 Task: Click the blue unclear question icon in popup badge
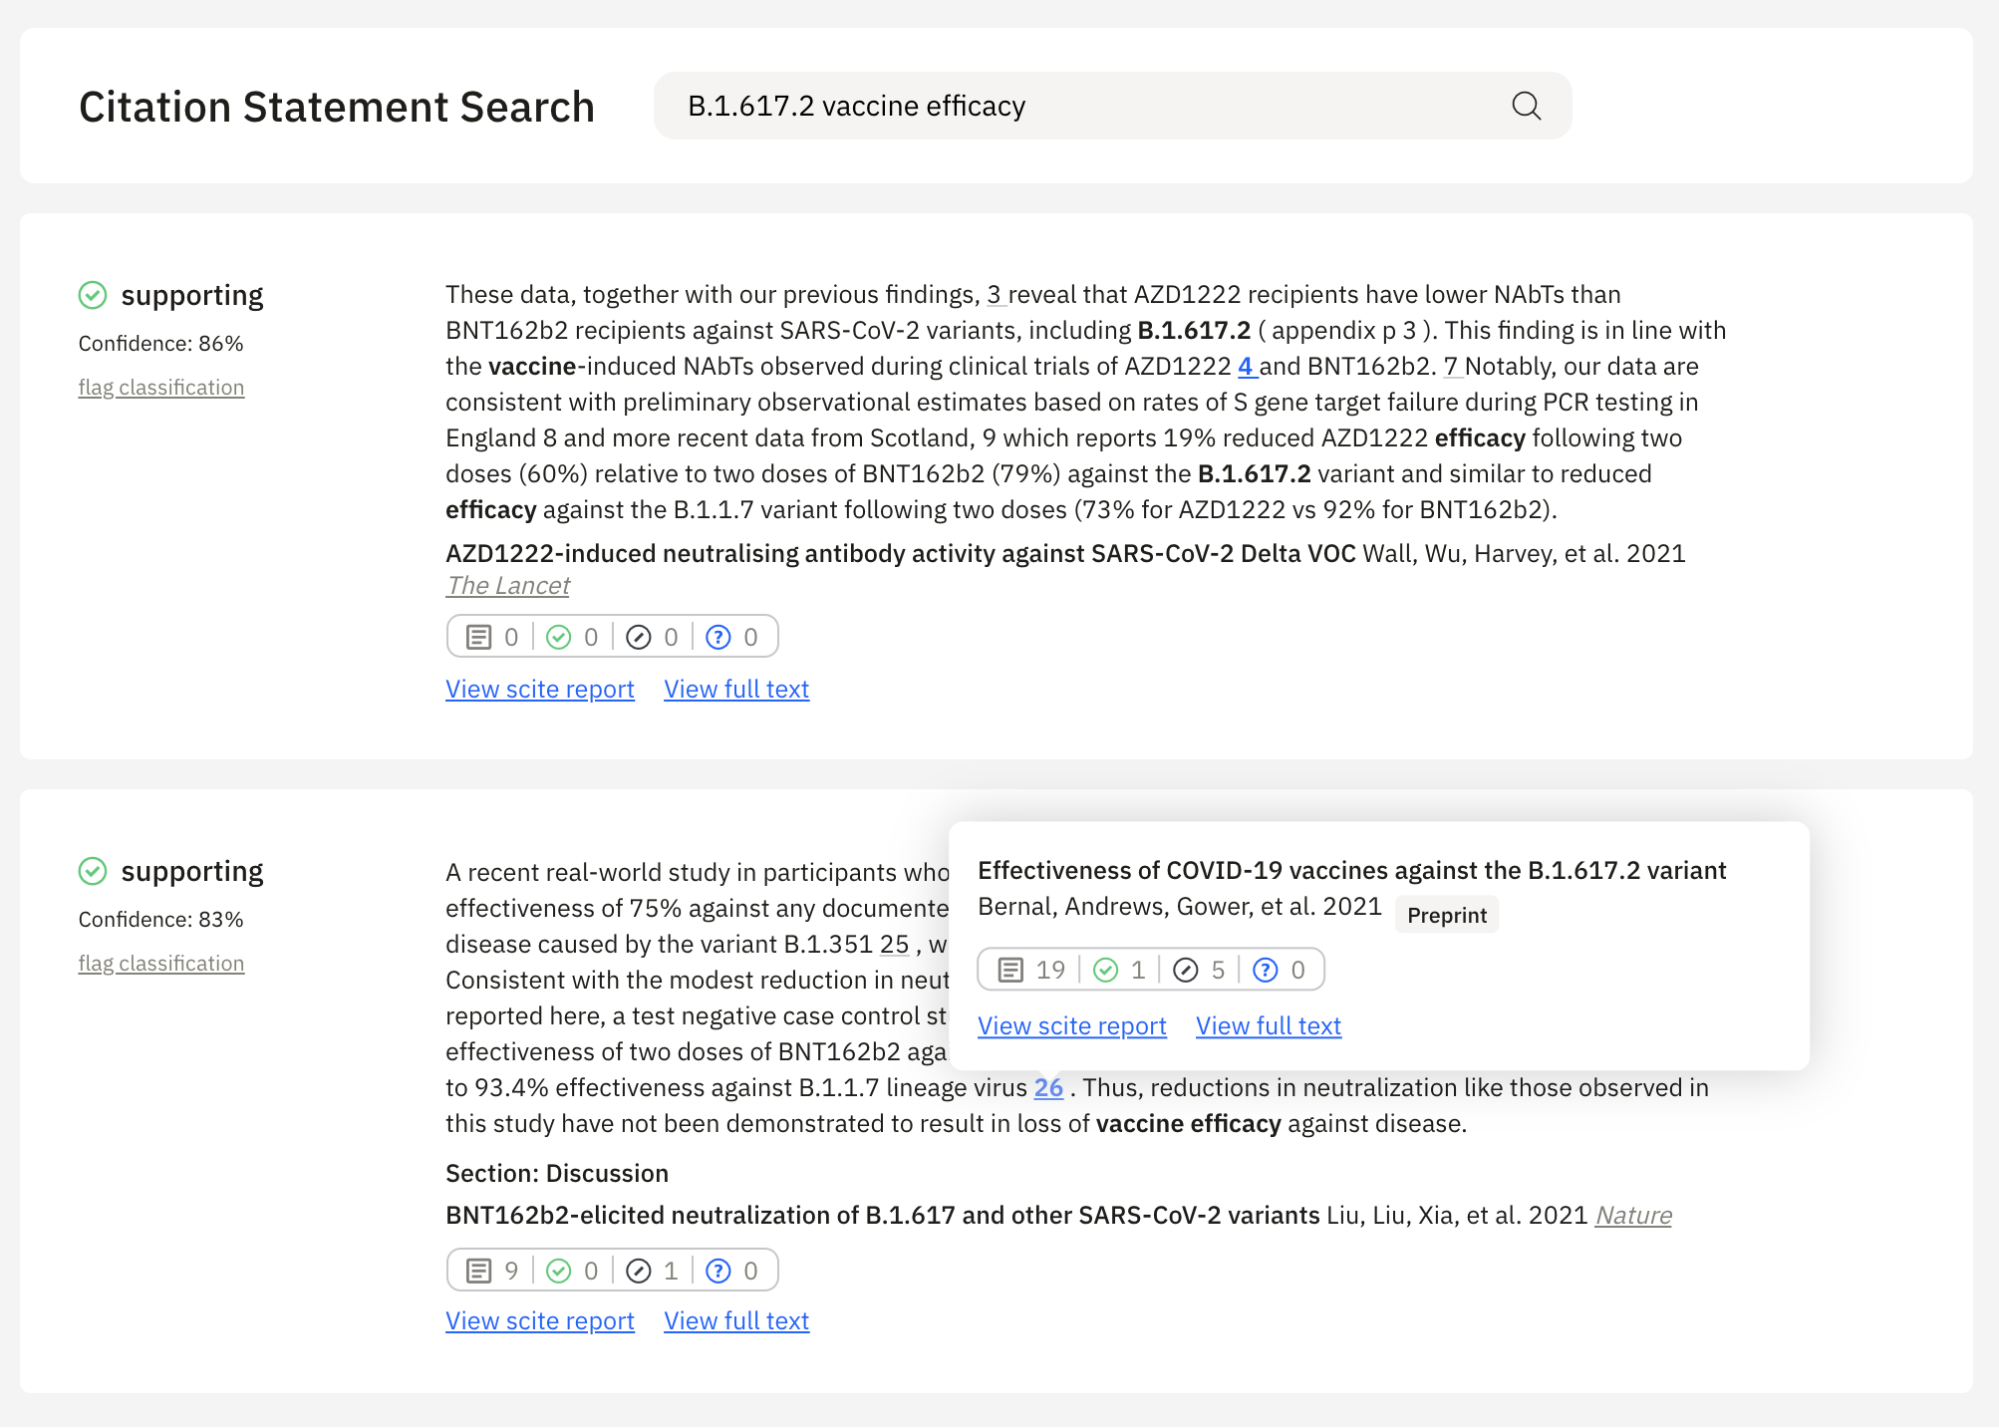1265,968
